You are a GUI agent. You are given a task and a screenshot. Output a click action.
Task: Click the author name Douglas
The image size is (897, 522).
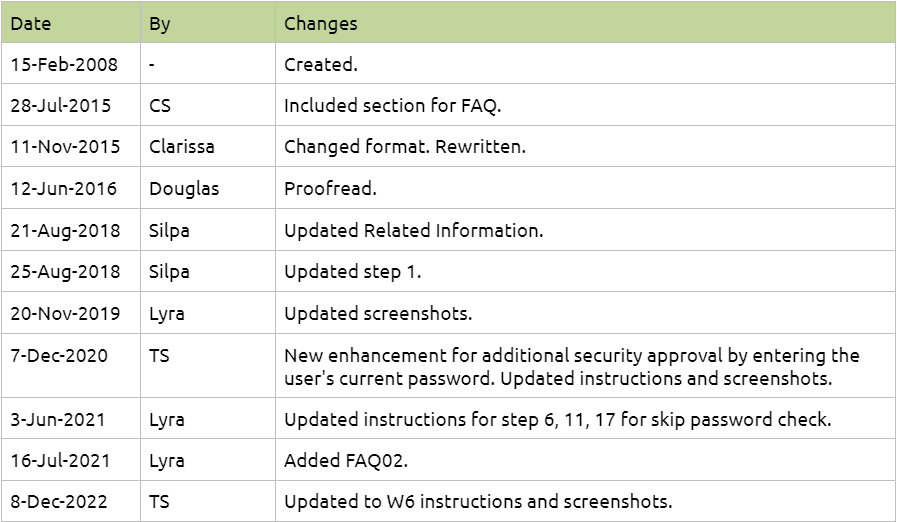(184, 189)
